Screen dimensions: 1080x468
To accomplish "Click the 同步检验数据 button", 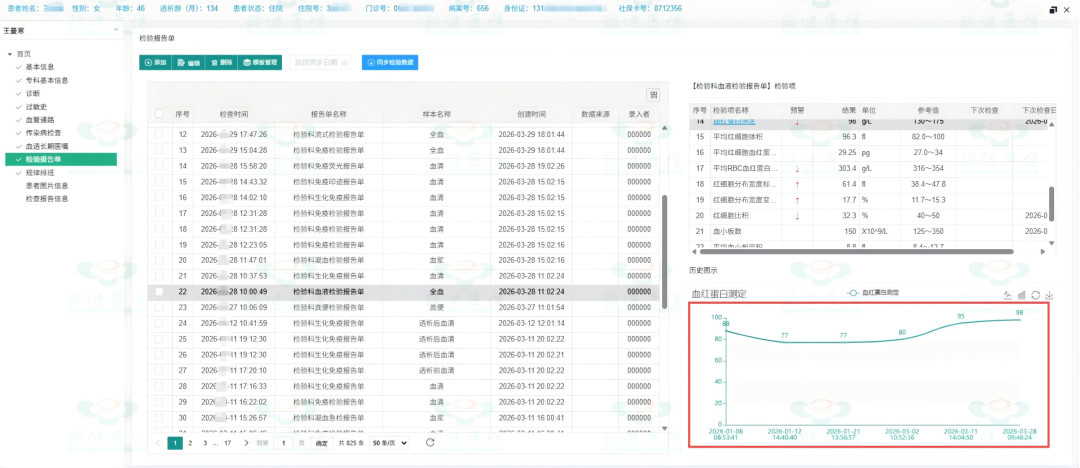I will click(390, 62).
